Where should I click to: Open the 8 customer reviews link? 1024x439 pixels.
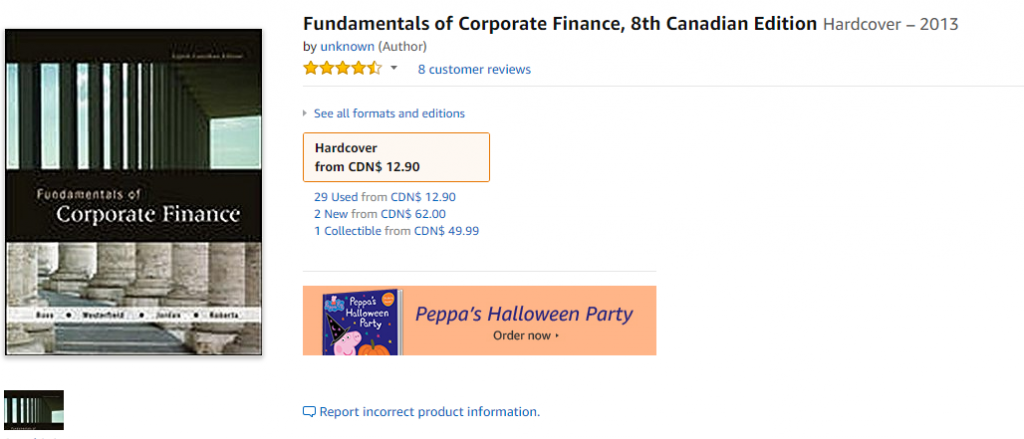[x=474, y=69]
